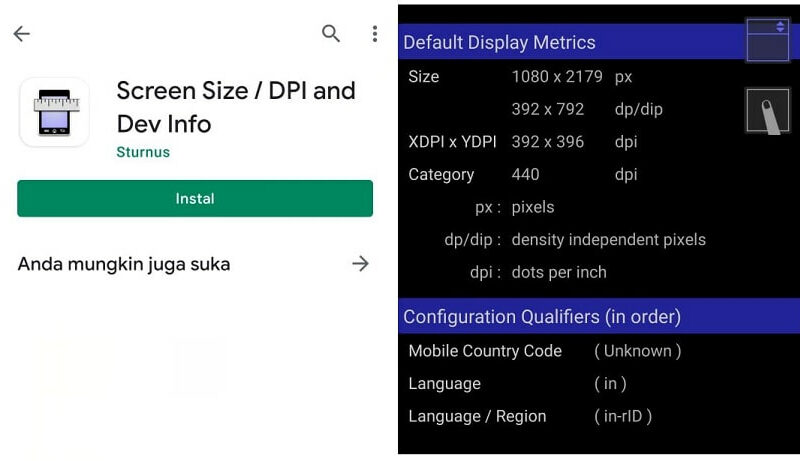Select the Language (in) entry
This screenshot has height=461, width=800.
517,383
